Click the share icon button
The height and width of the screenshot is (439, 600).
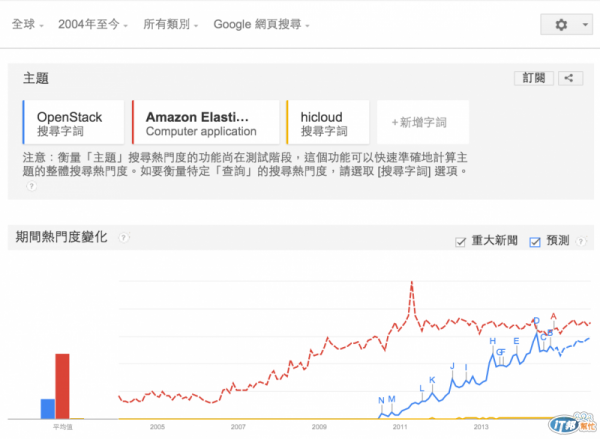tap(569, 78)
